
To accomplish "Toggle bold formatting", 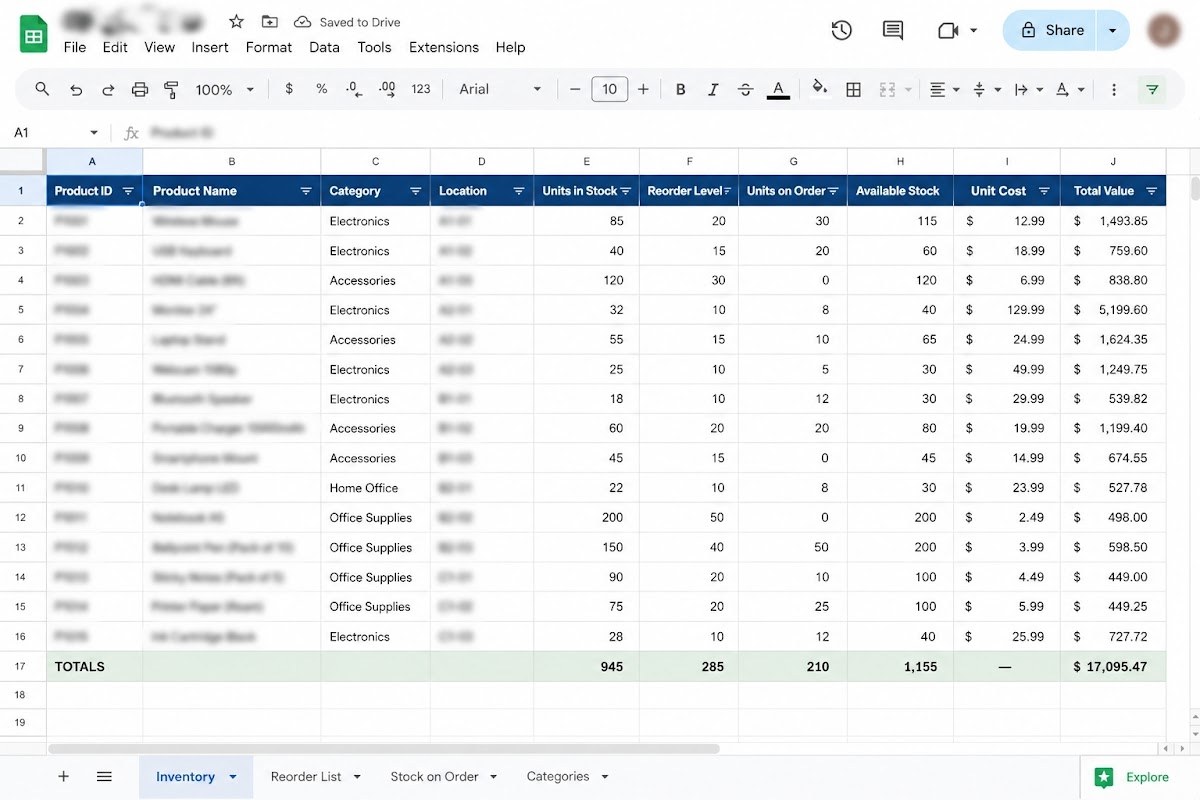I will tap(681, 89).
